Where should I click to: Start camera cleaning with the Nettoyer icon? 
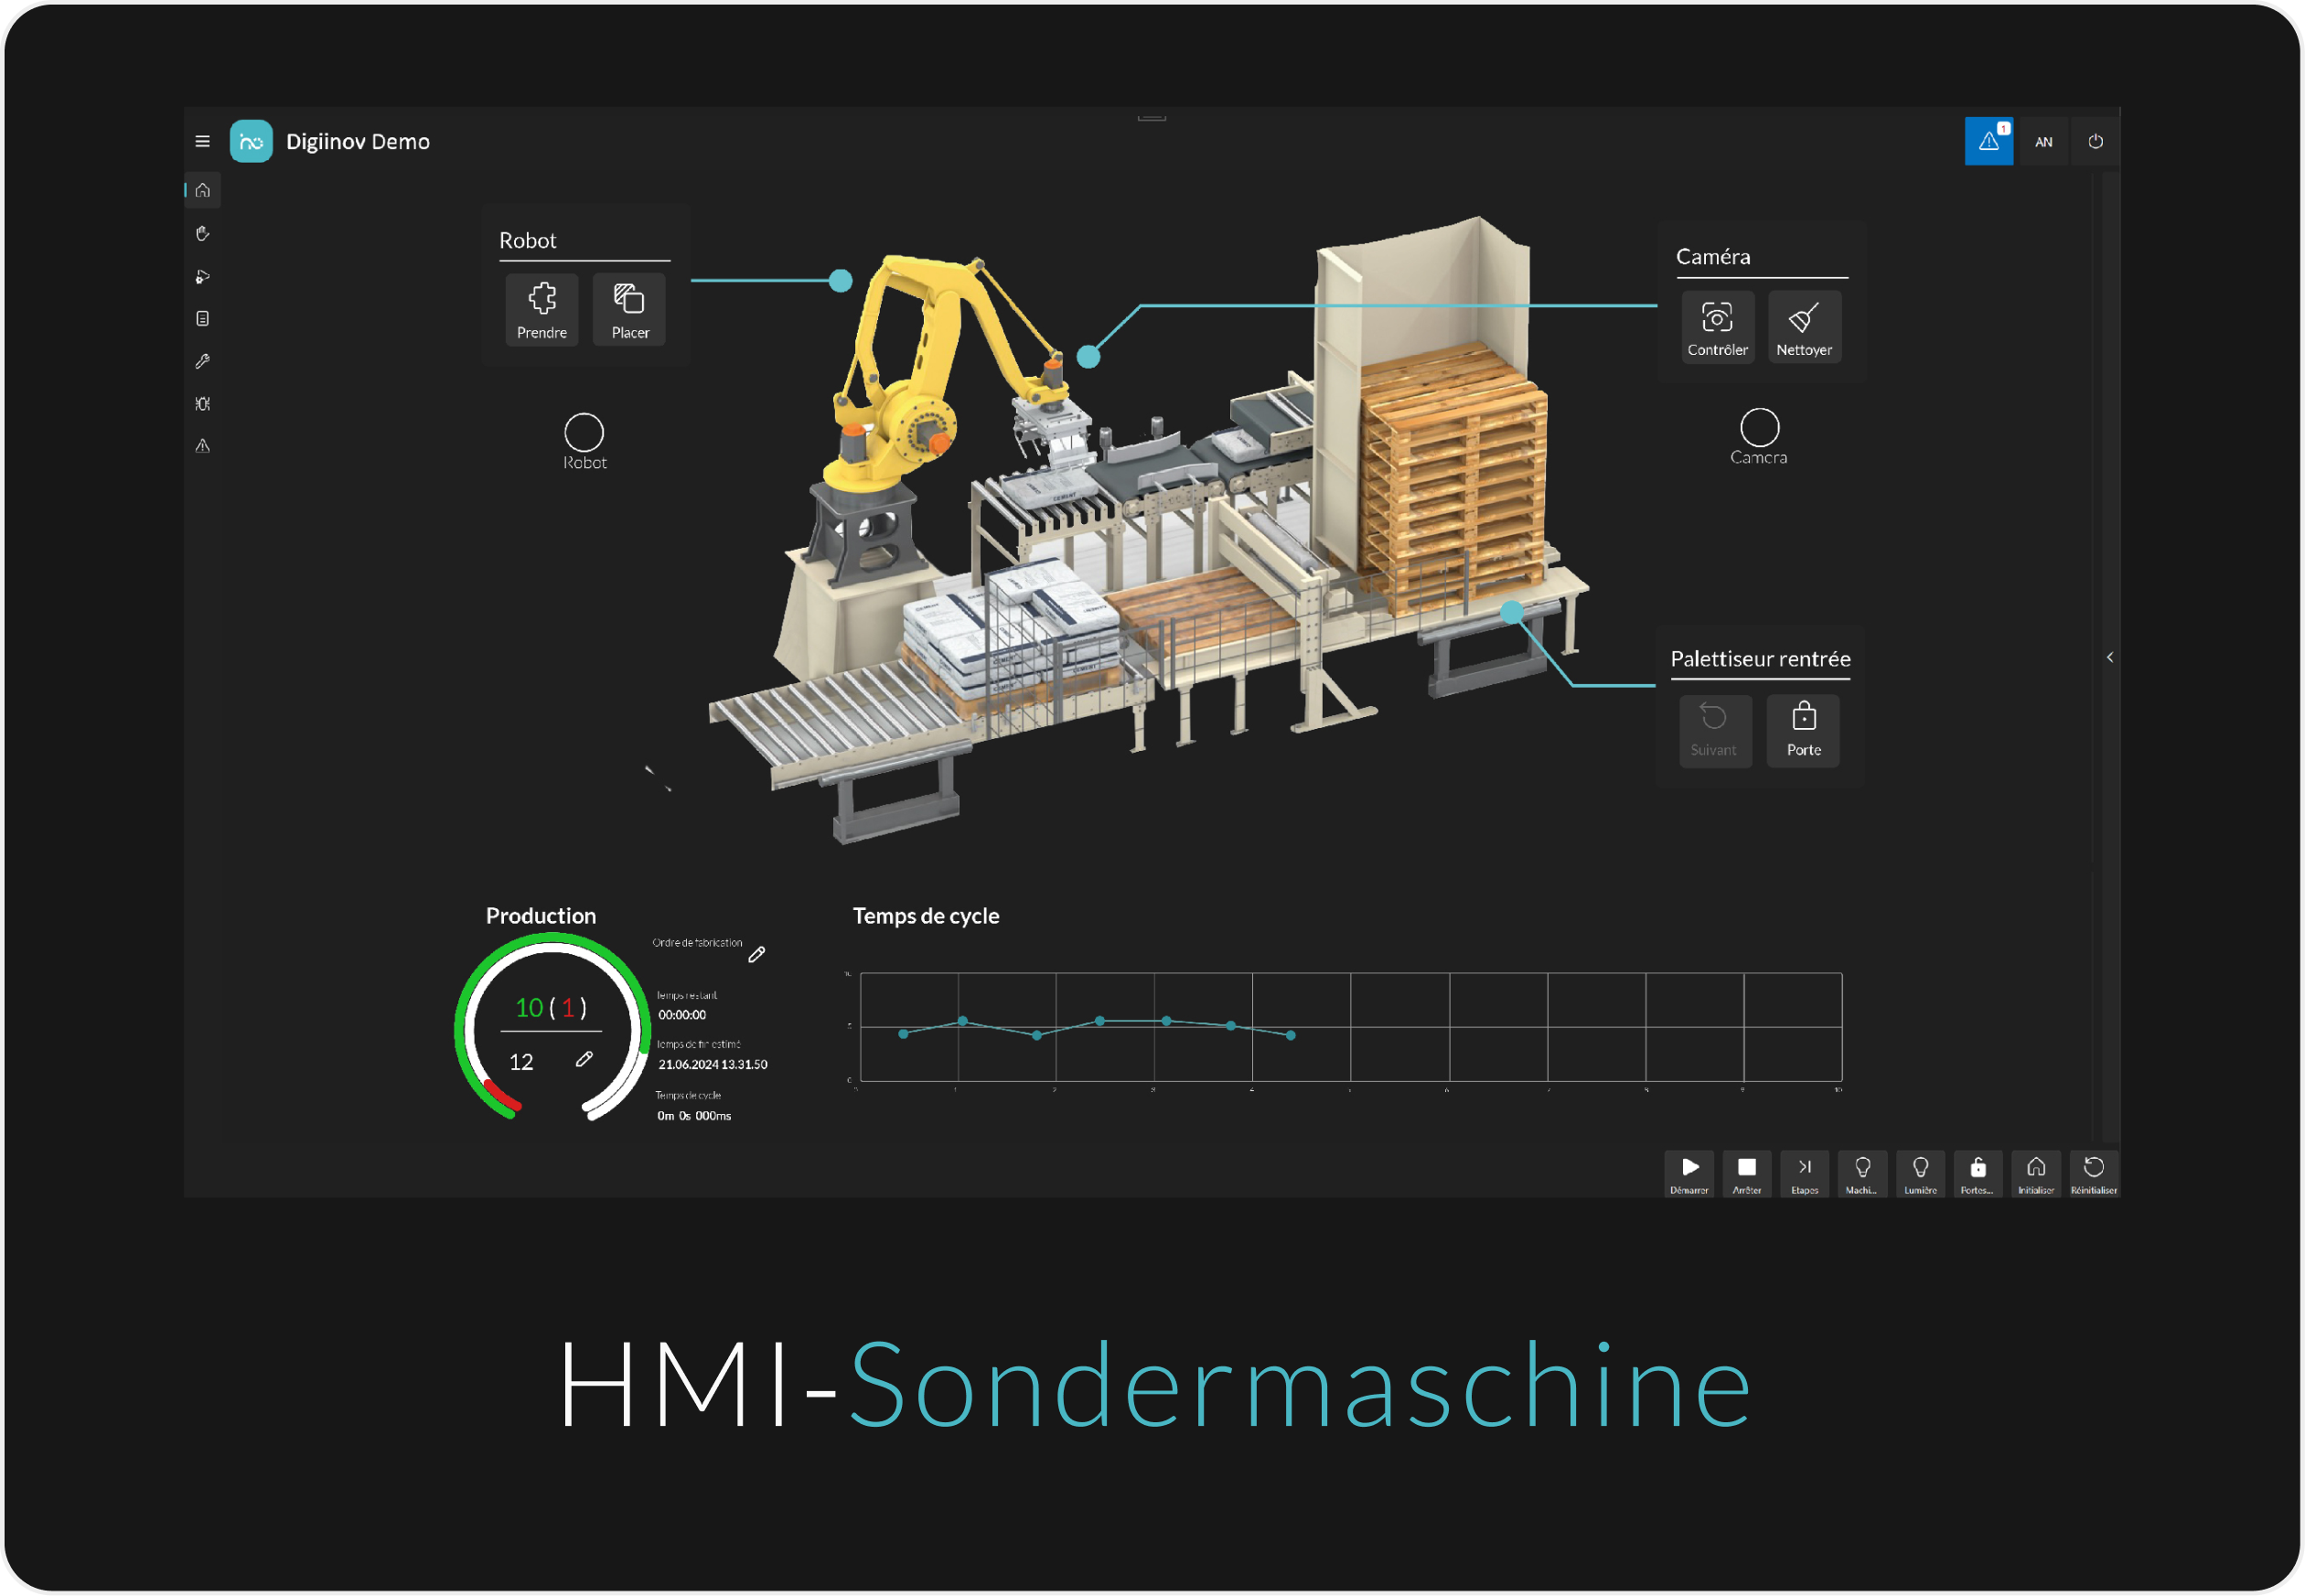1804,326
